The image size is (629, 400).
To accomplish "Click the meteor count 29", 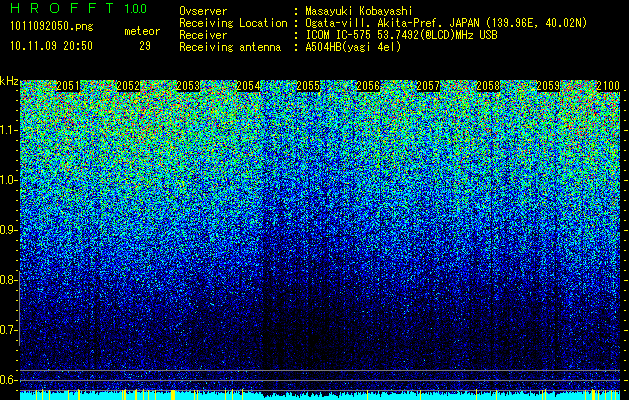I will 145,46.
